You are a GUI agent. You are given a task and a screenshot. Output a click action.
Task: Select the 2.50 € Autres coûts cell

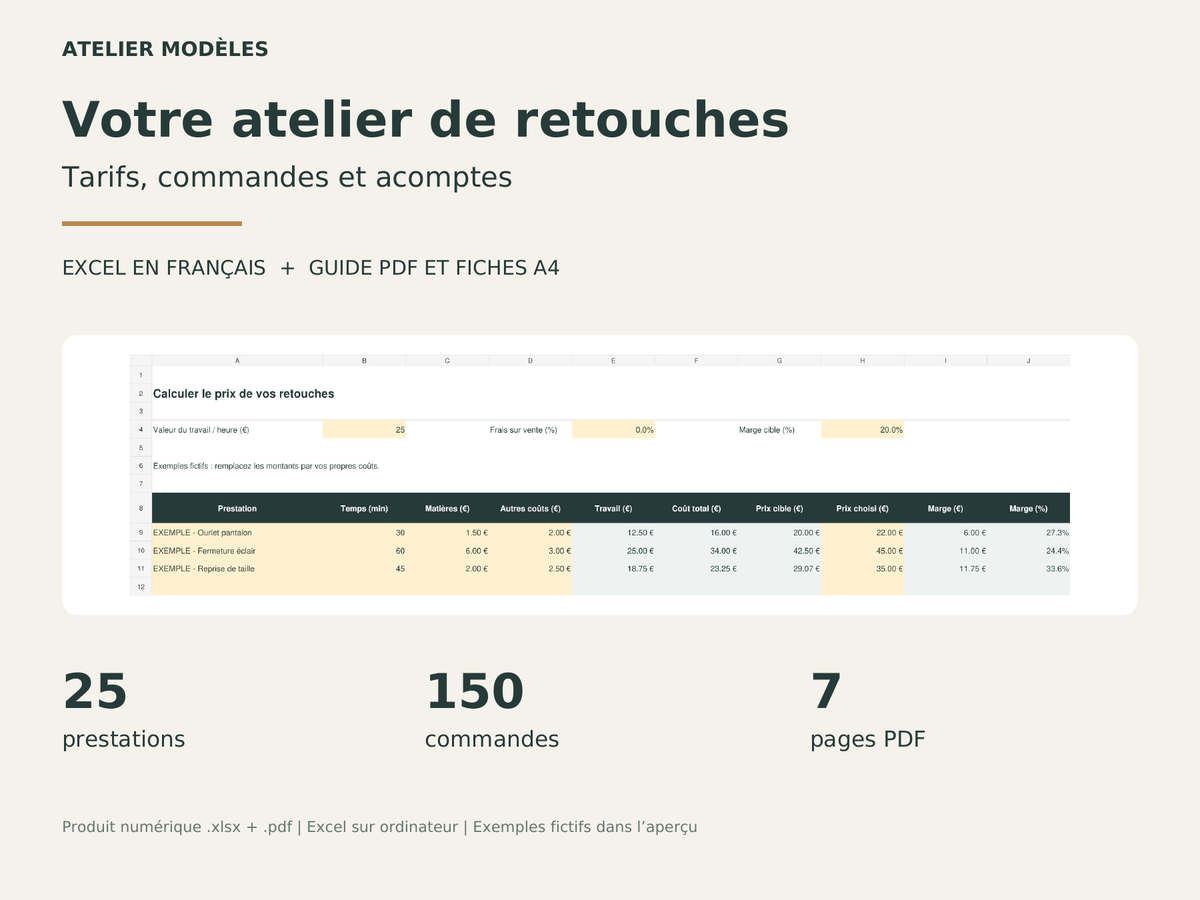[x=530, y=569]
